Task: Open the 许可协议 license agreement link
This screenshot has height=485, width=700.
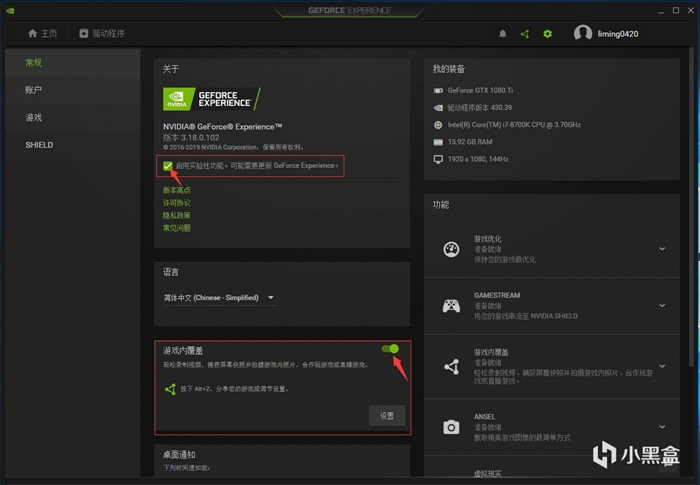Action: point(177,203)
